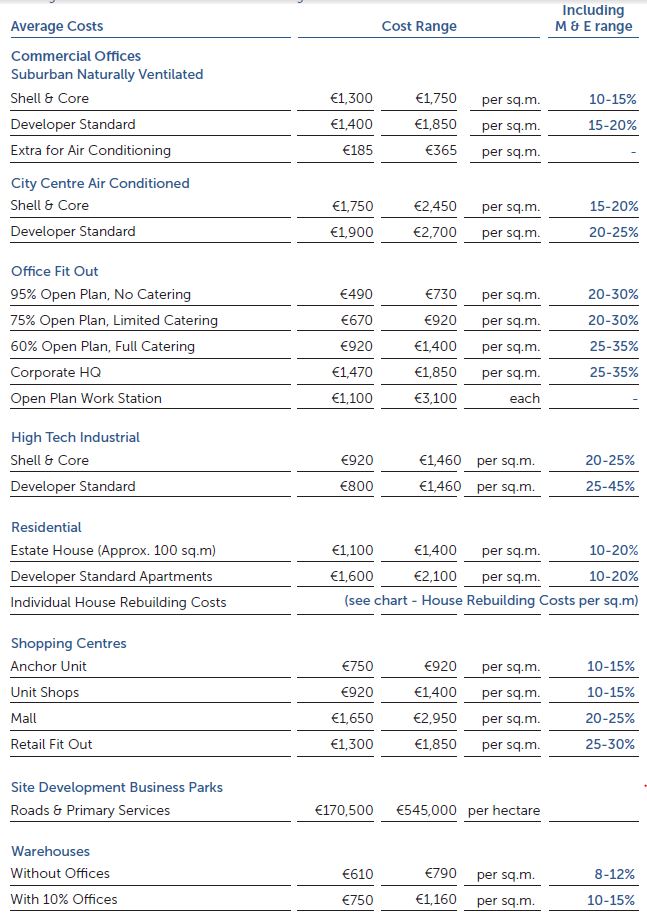Click the "8-12%" M&E range value

[614, 874]
